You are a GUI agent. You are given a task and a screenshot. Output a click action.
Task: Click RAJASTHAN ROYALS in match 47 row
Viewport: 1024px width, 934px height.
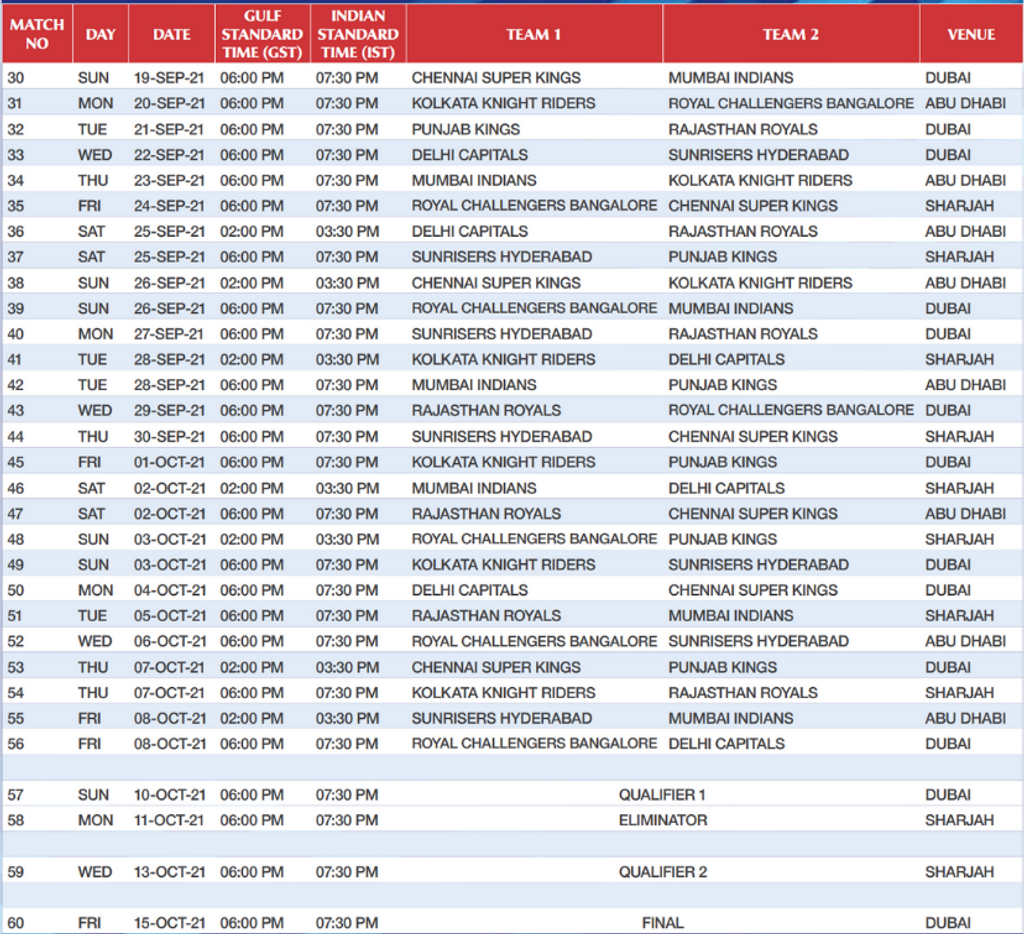coord(486,513)
